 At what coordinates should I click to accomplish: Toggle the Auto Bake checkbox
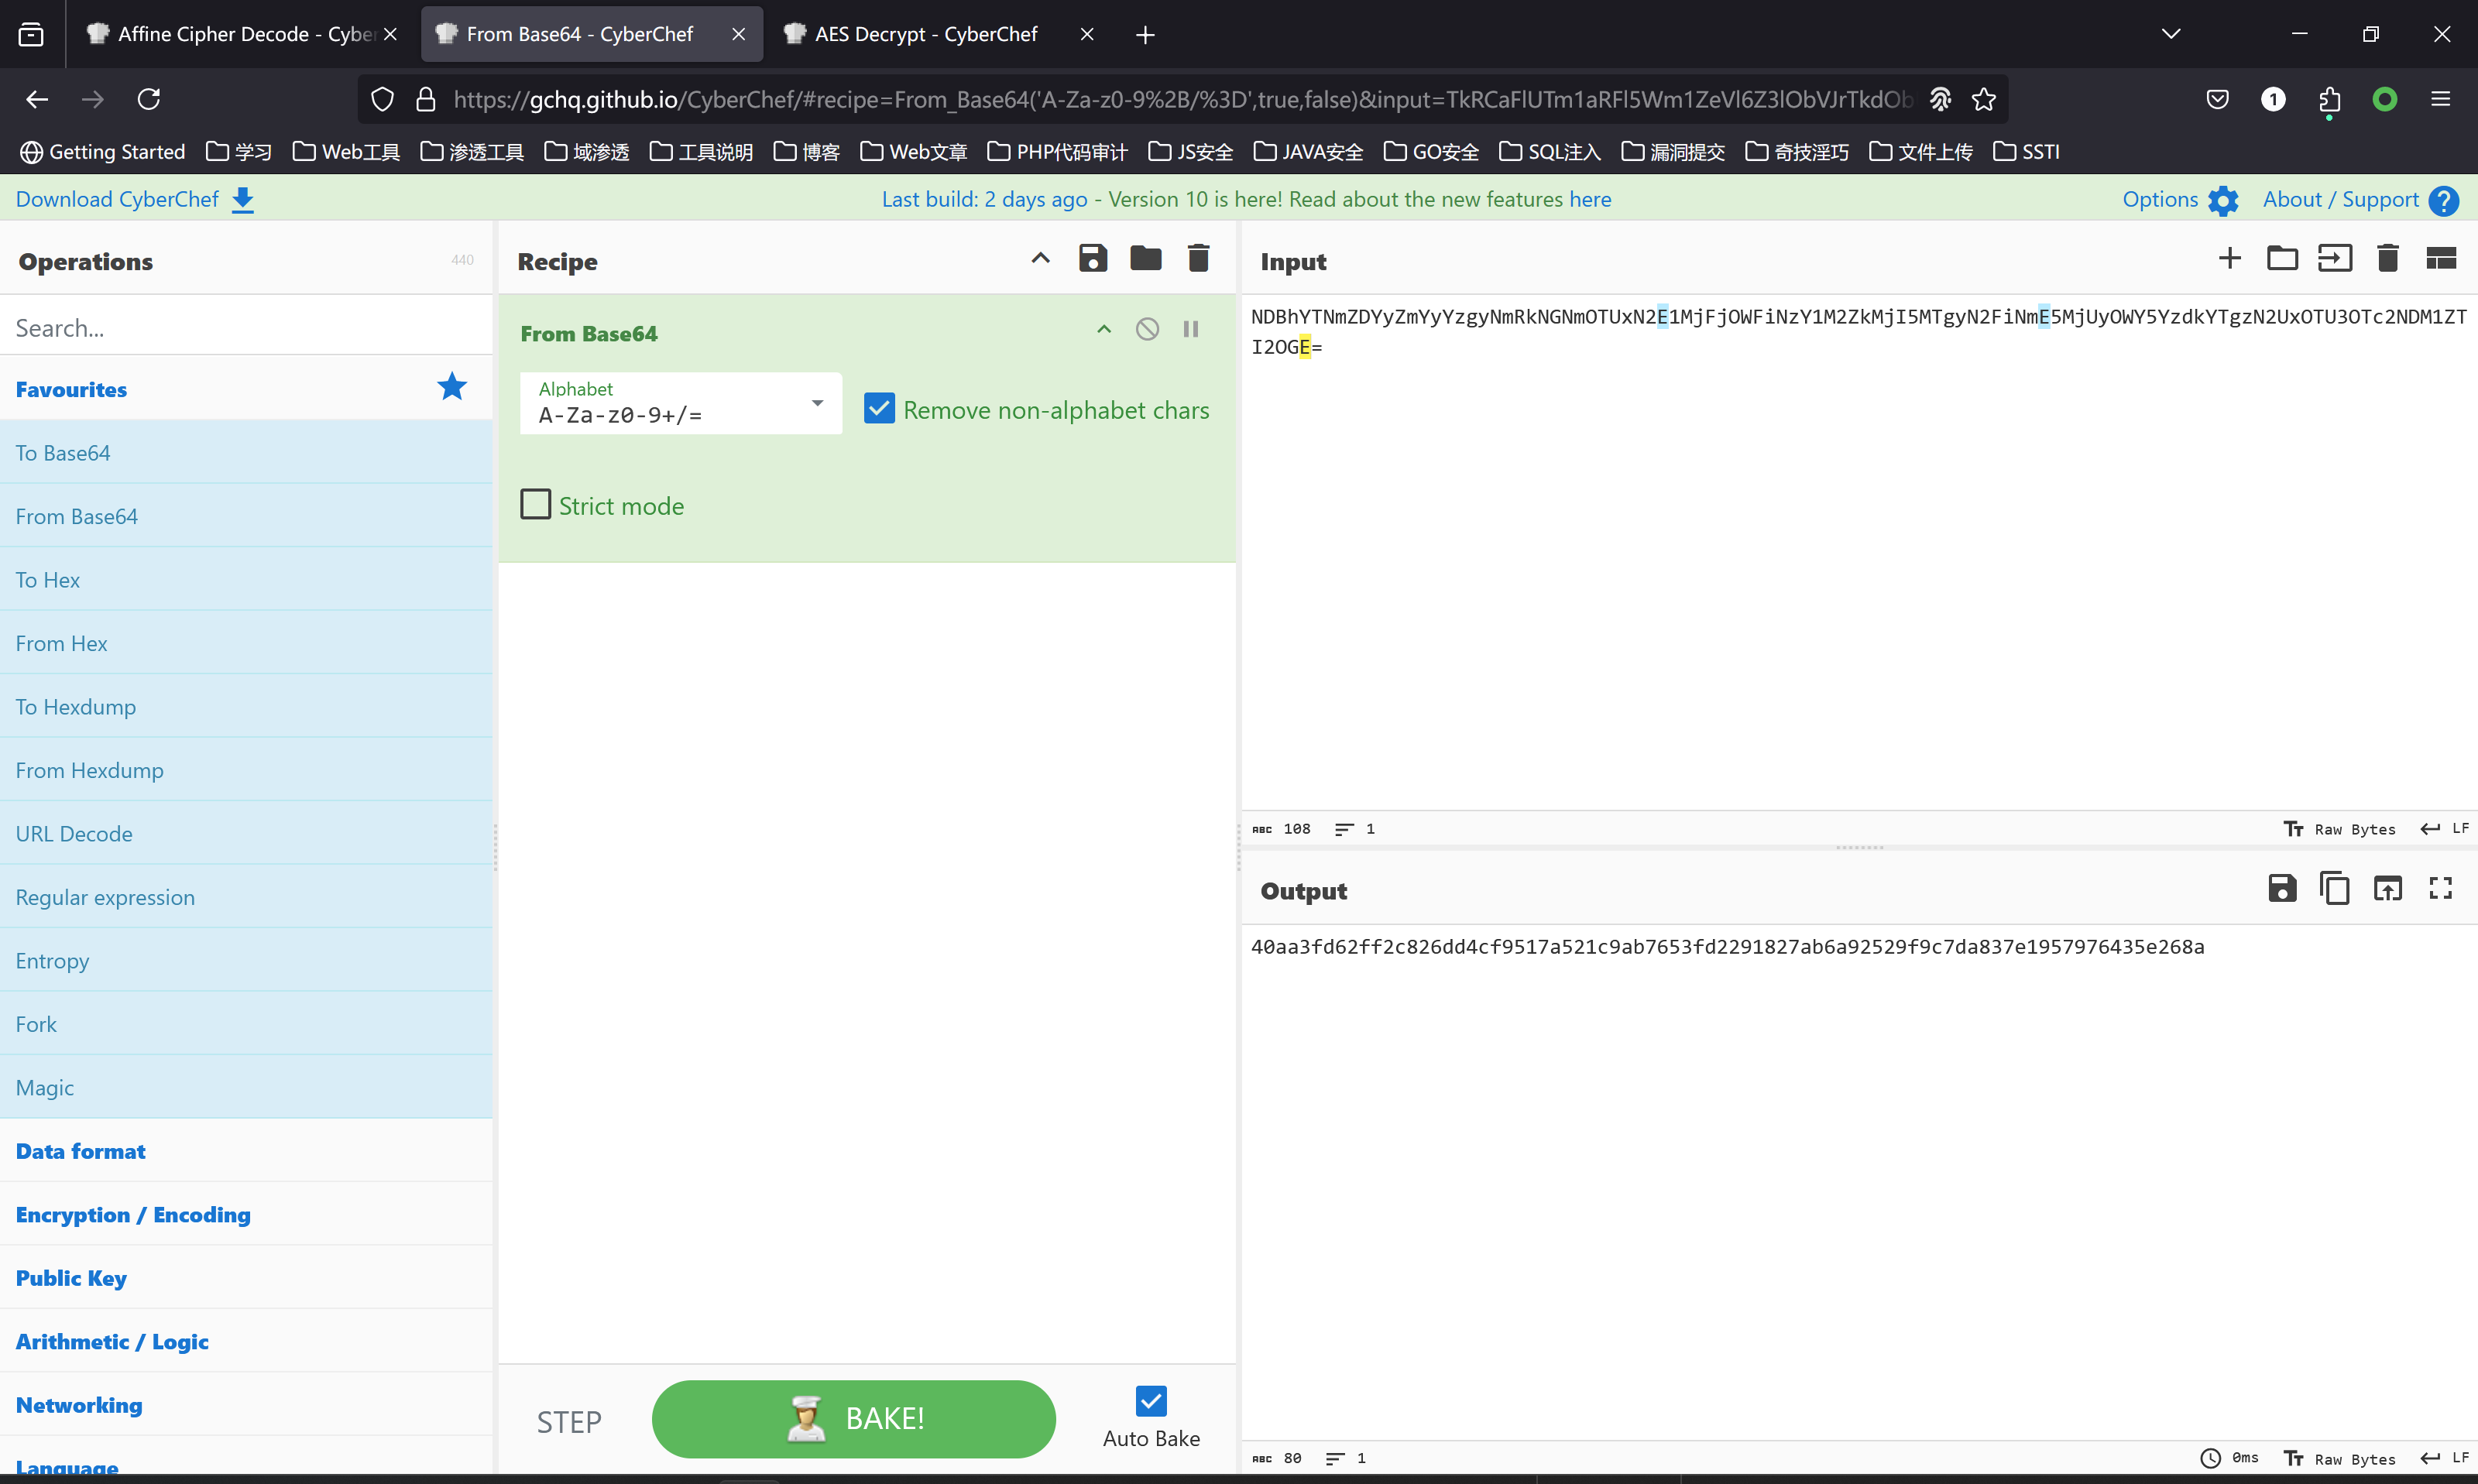pyautogui.click(x=1151, y=1401)
